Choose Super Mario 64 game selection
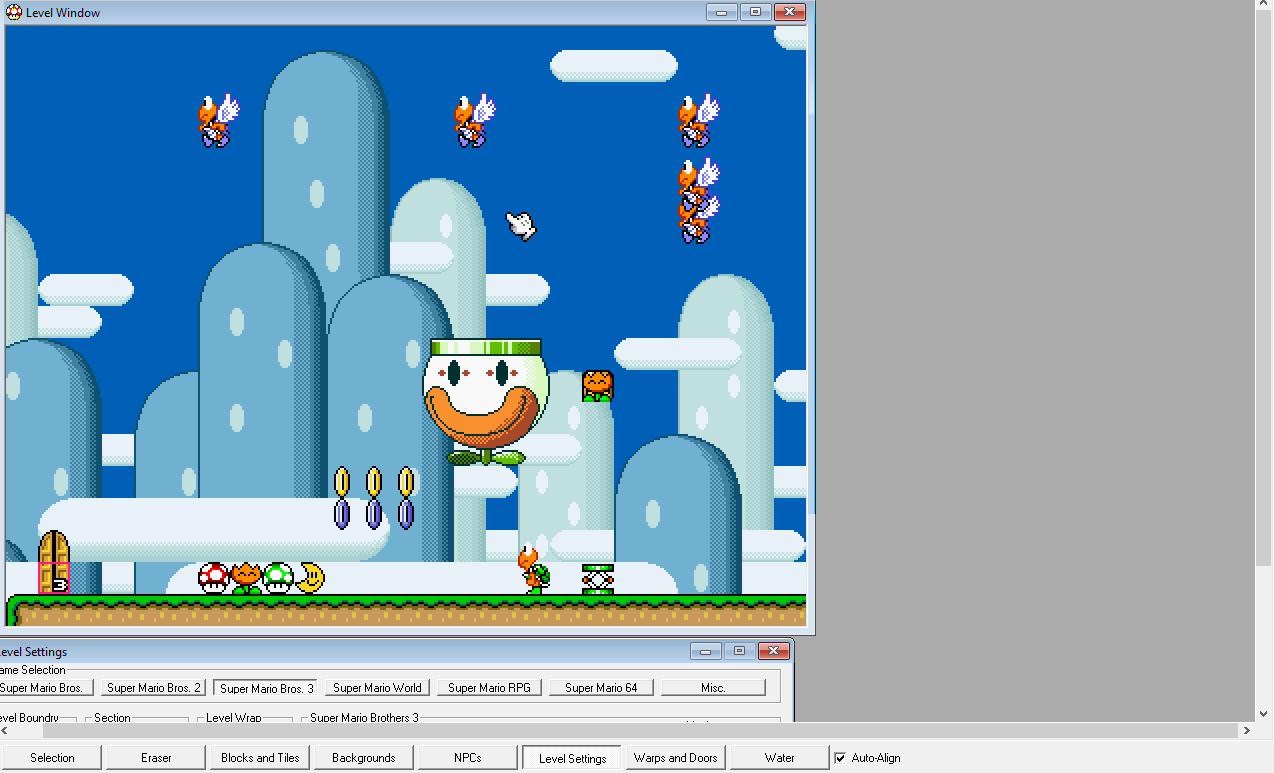The width and height of the screenshot is (1274, 773). tap(601, 688)
